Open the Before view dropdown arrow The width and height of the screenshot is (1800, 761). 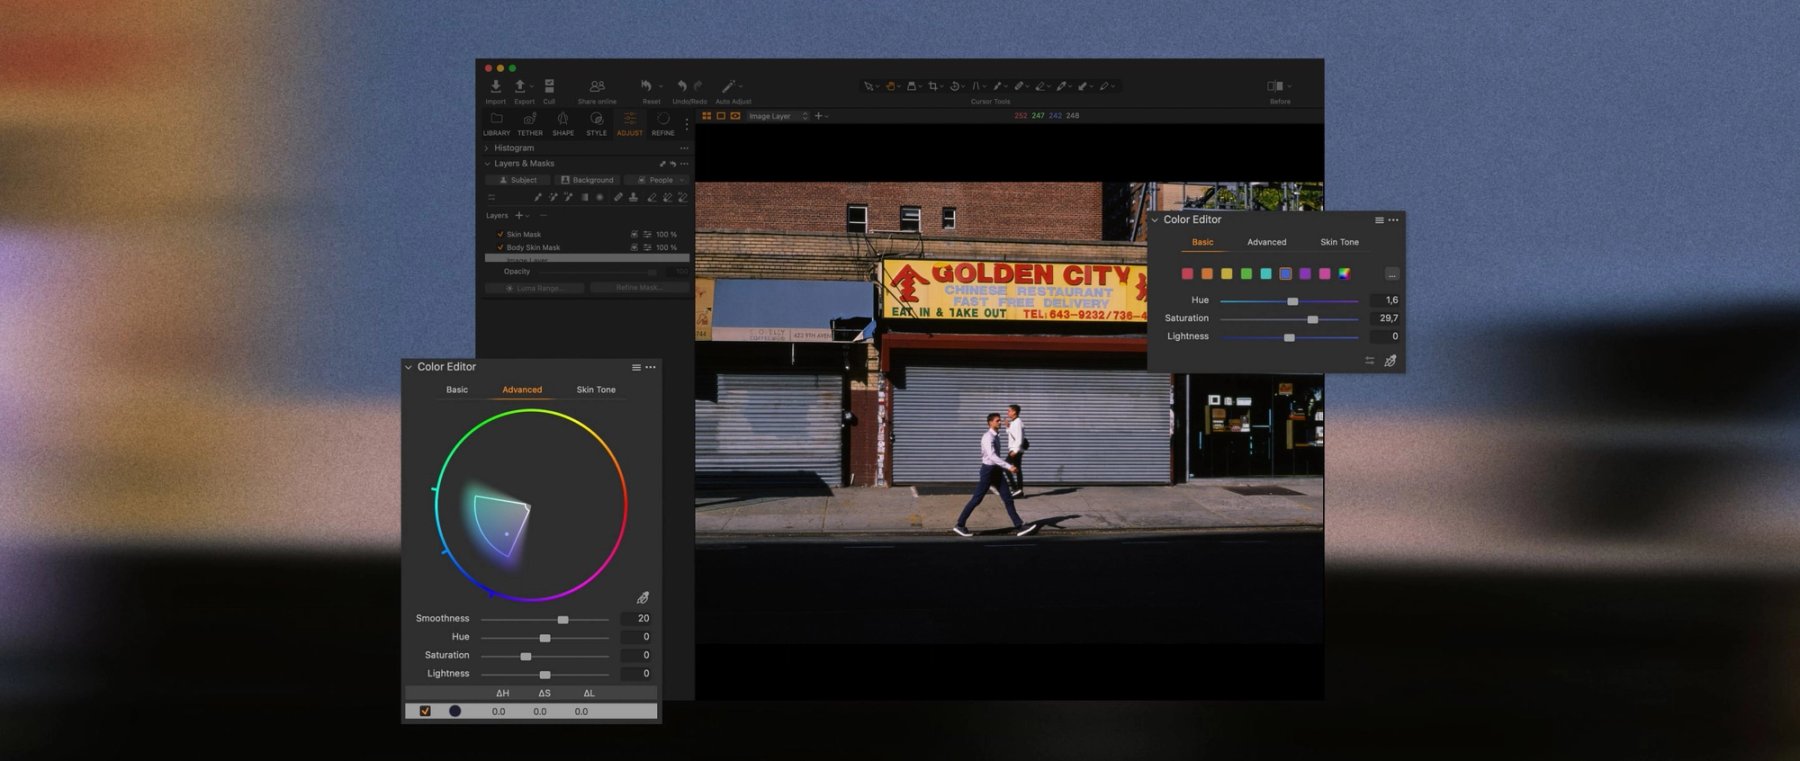pos(1289,86)
